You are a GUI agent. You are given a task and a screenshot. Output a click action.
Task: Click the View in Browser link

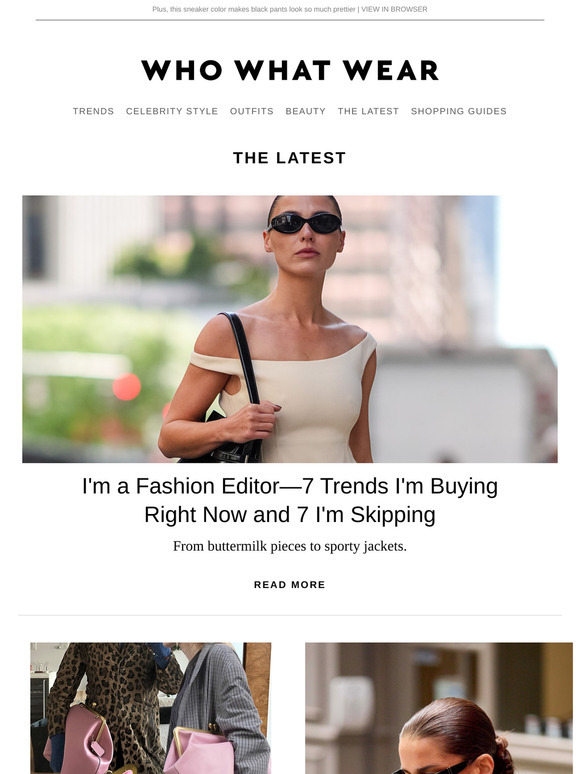point(394,9)
